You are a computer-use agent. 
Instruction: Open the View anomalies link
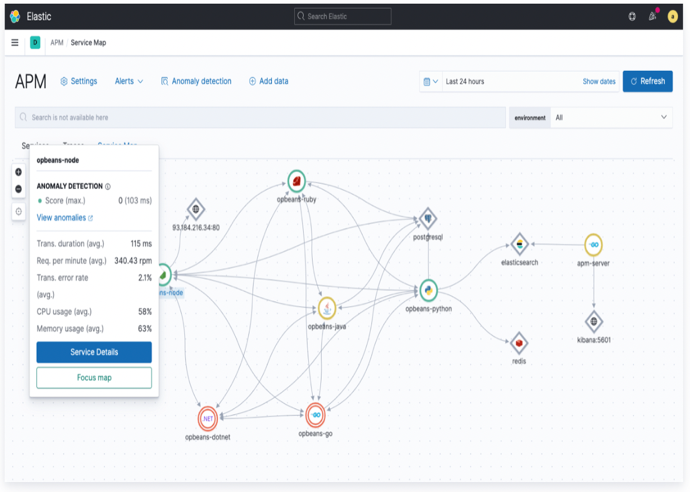pyautogui.click(x=64, y=218)
